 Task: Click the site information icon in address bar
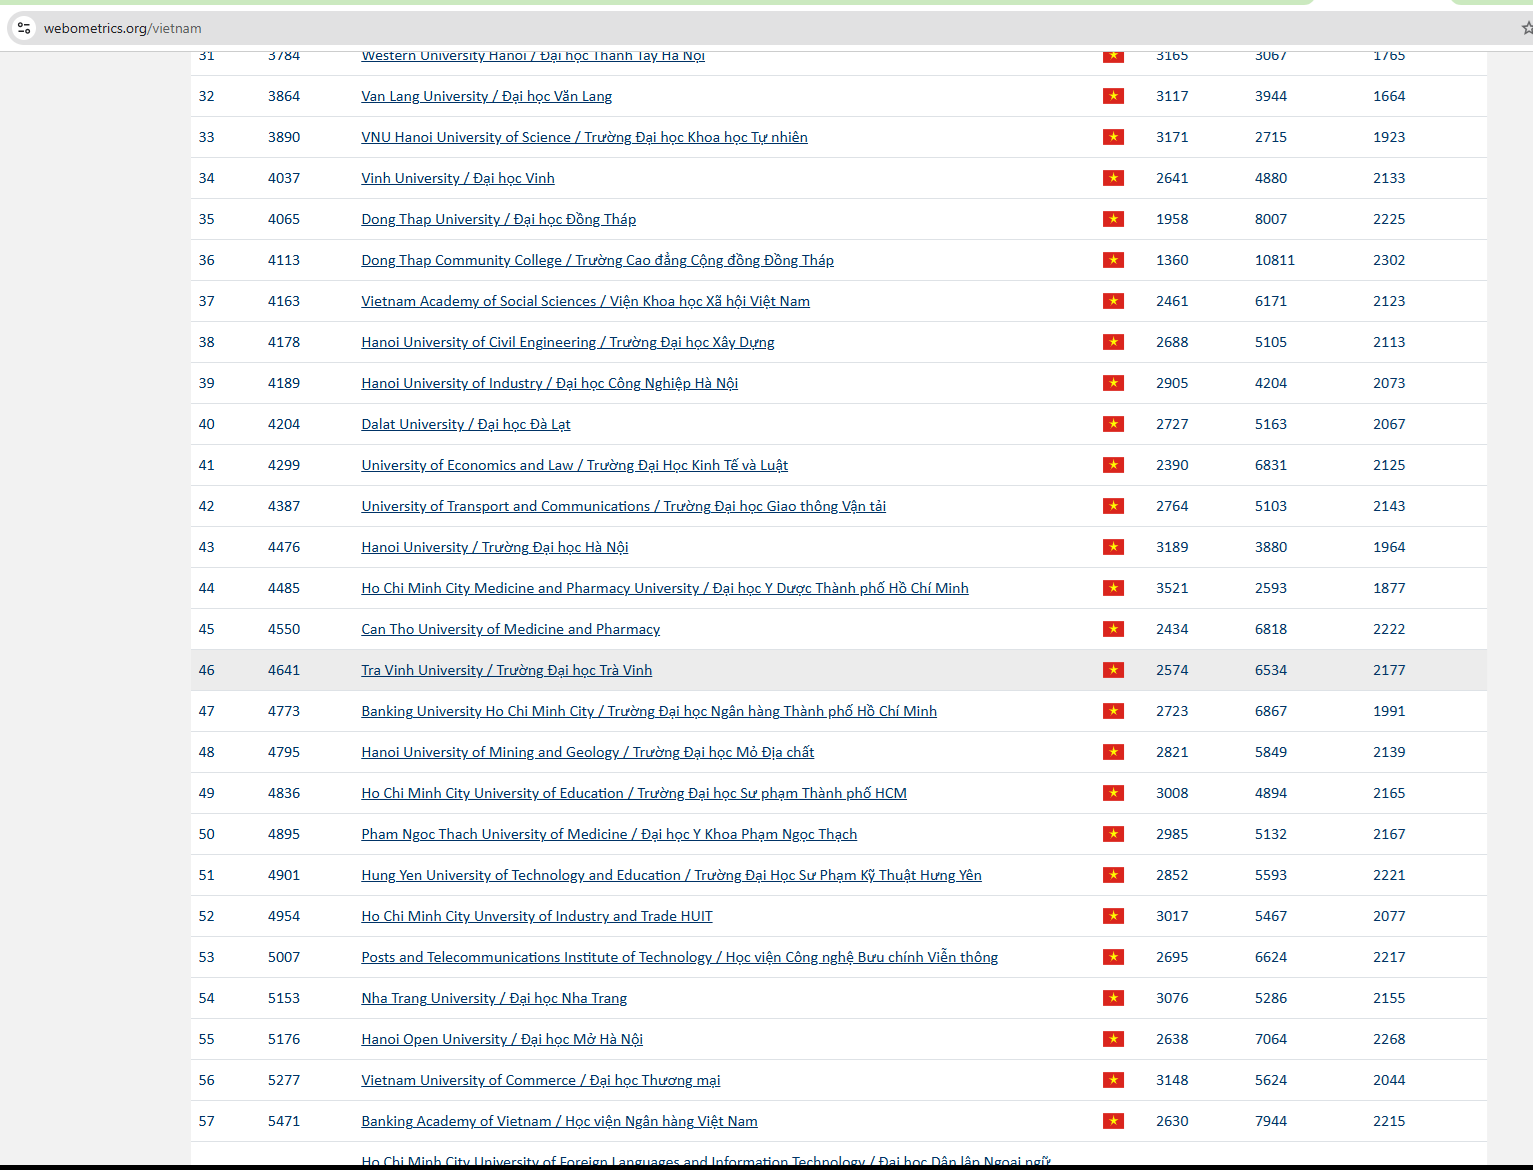pyautogui.click(x=24, y=28)
